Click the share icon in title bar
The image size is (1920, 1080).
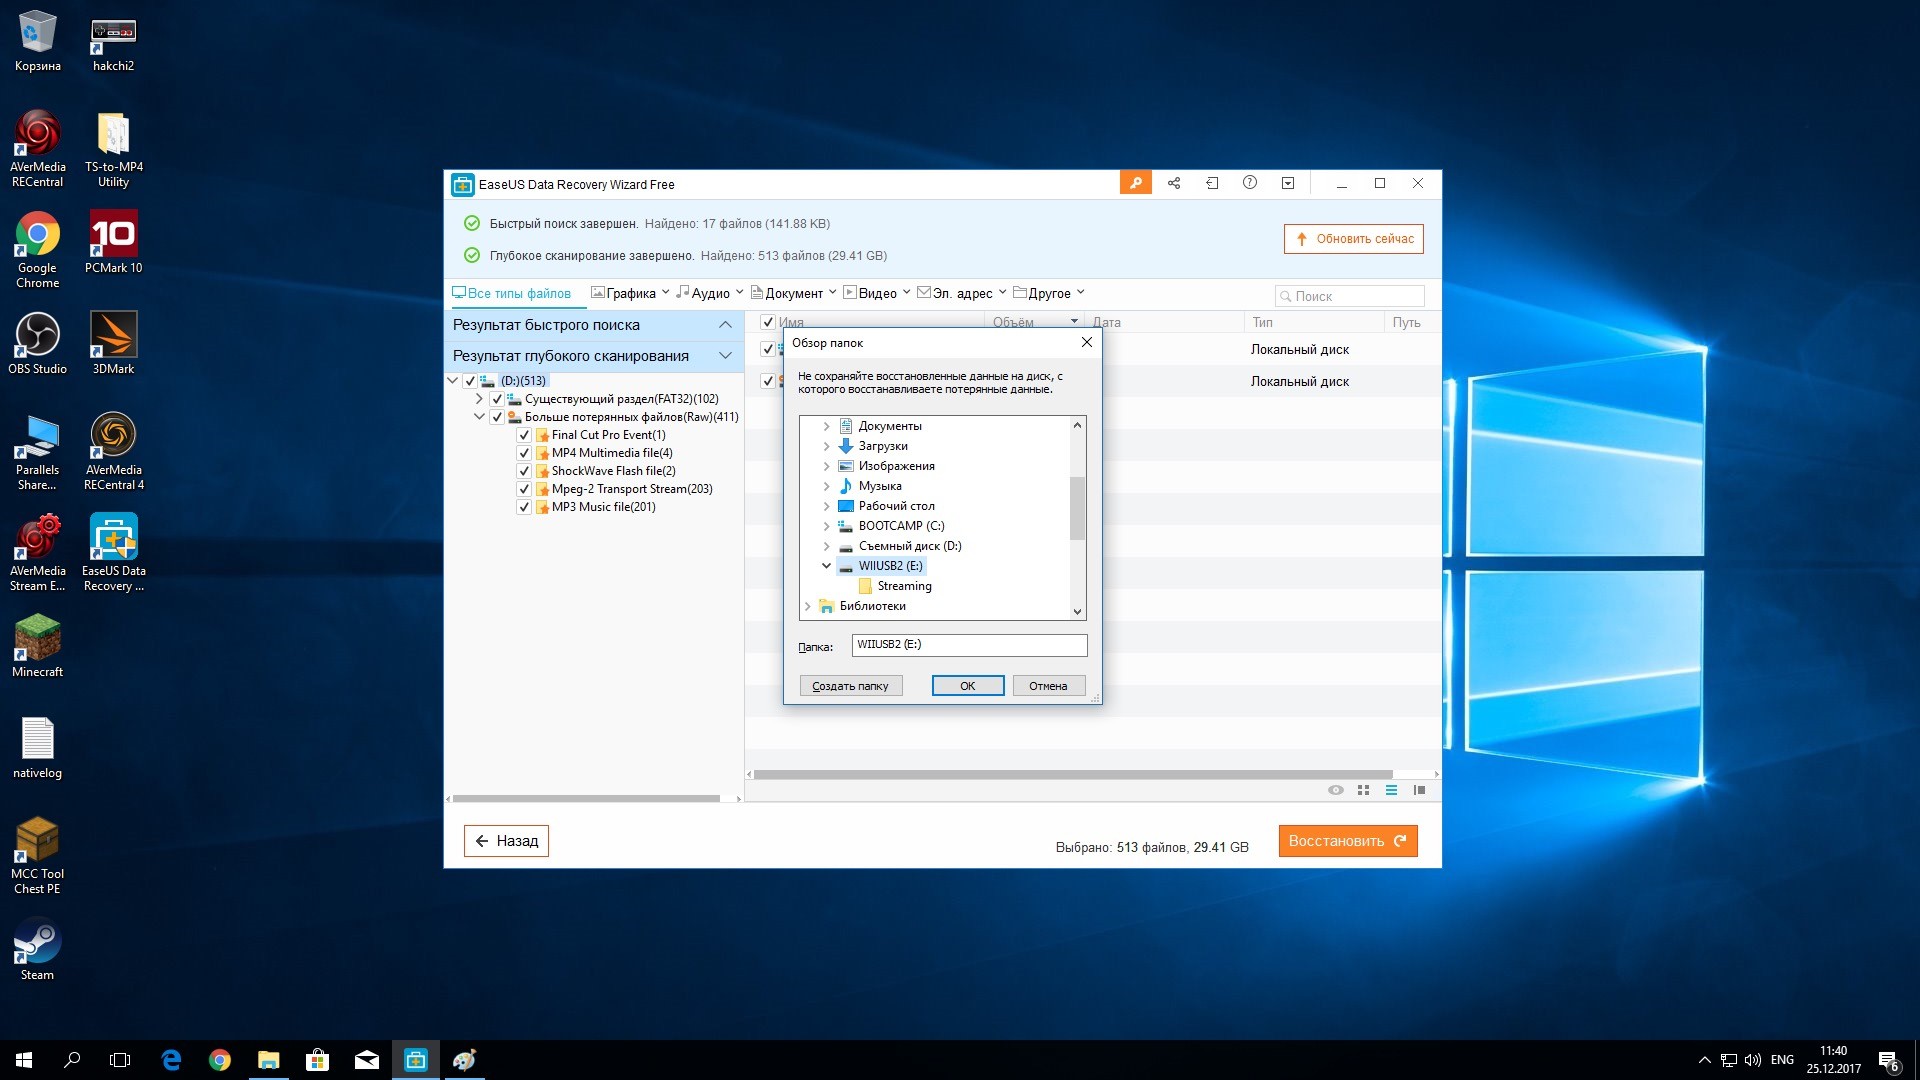click(x=1174, y=183)
